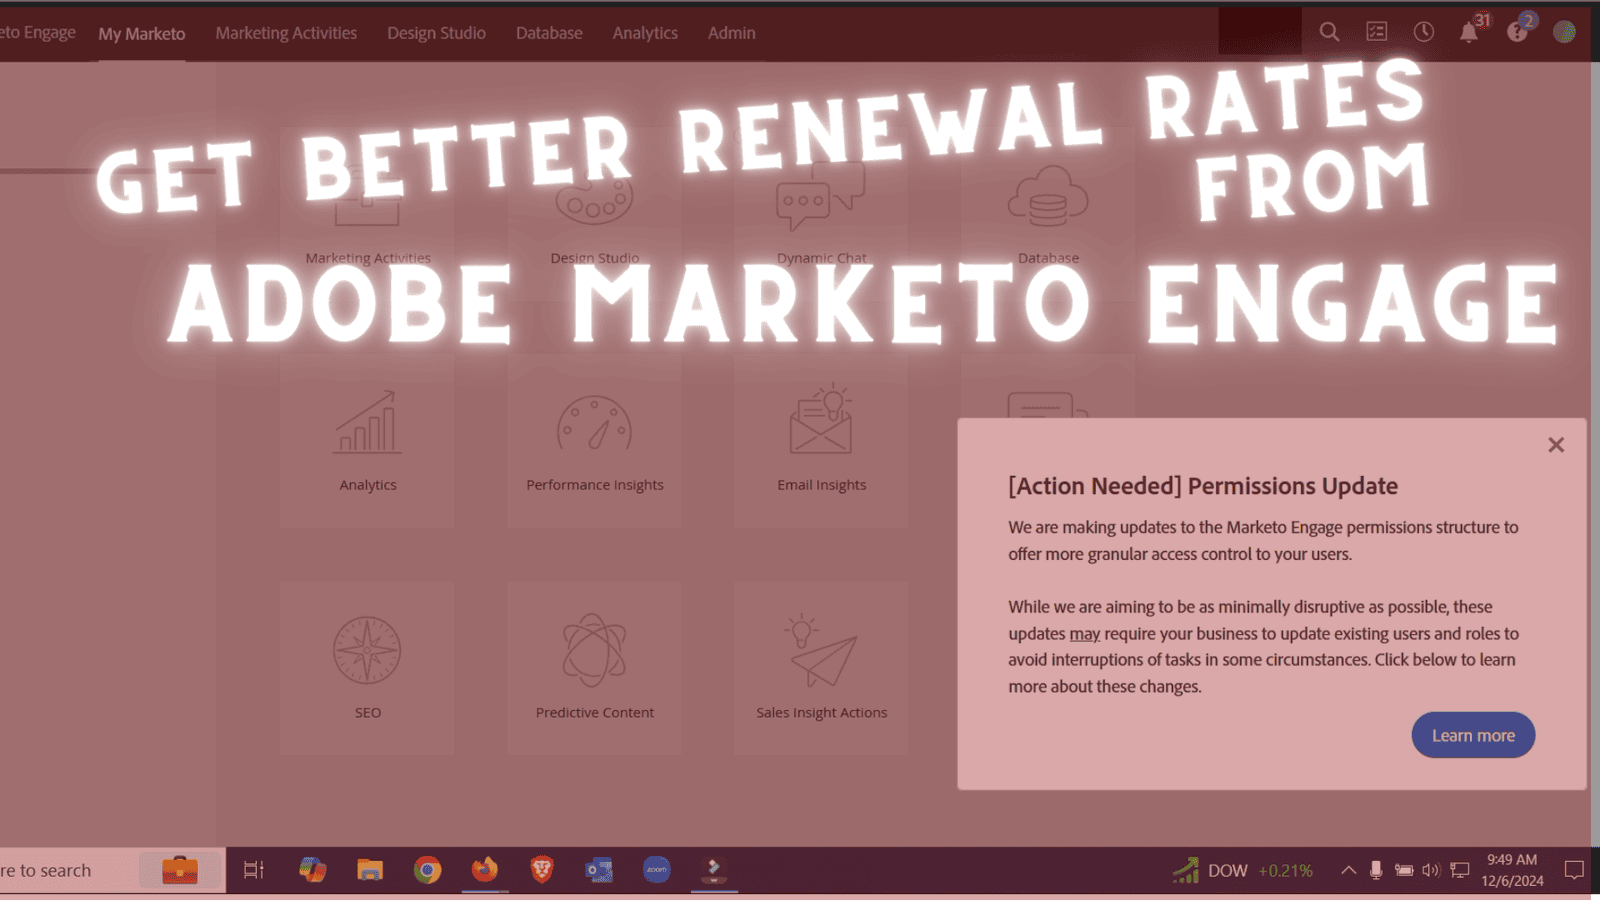Open the Dynamic Chat tile
The height and width of the screenshot is (900, 1600).
(821, 215)
